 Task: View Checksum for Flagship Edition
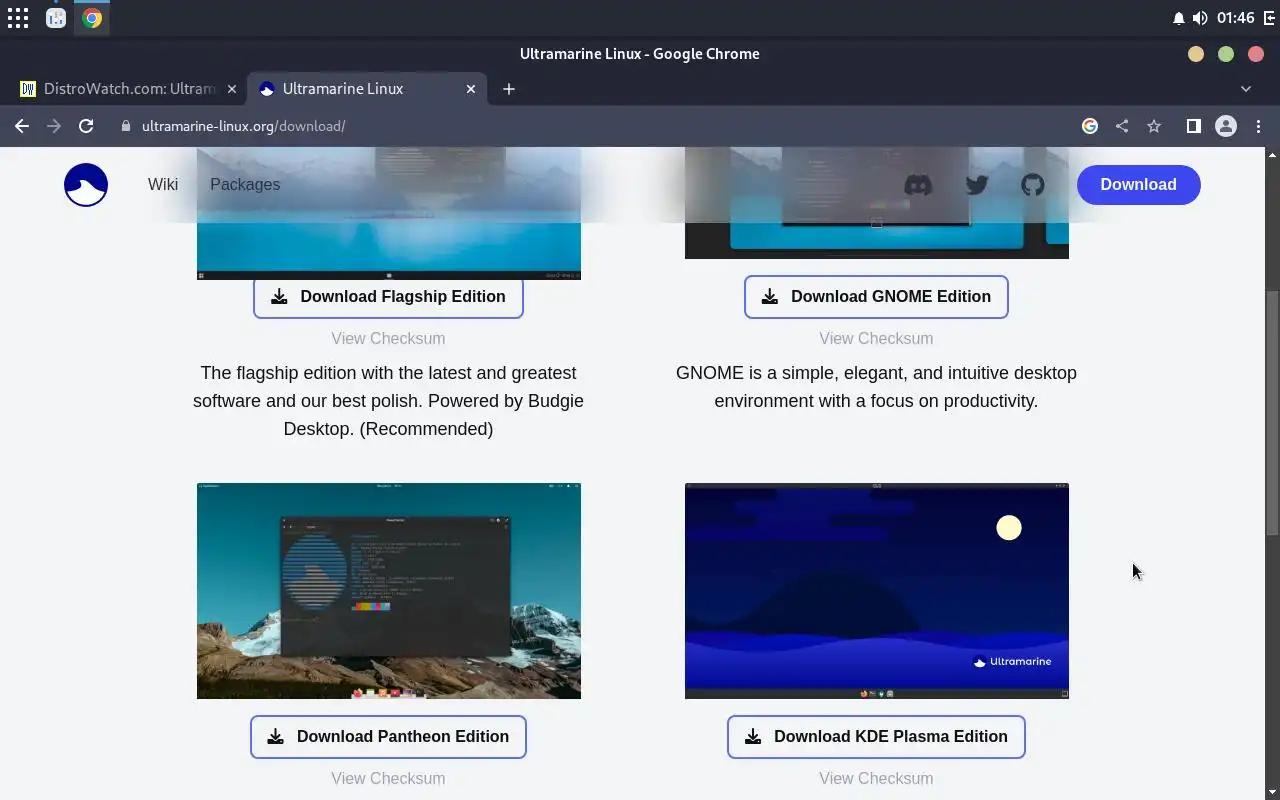coord(388,338)
